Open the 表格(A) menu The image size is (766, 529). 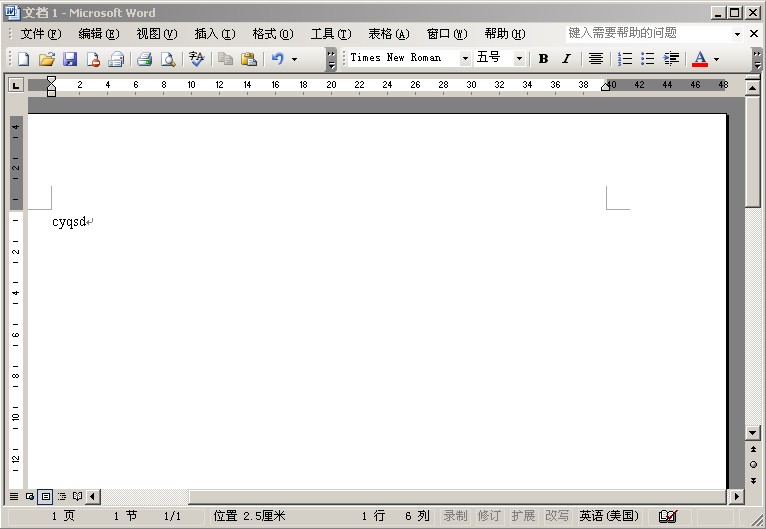(389, 34)
